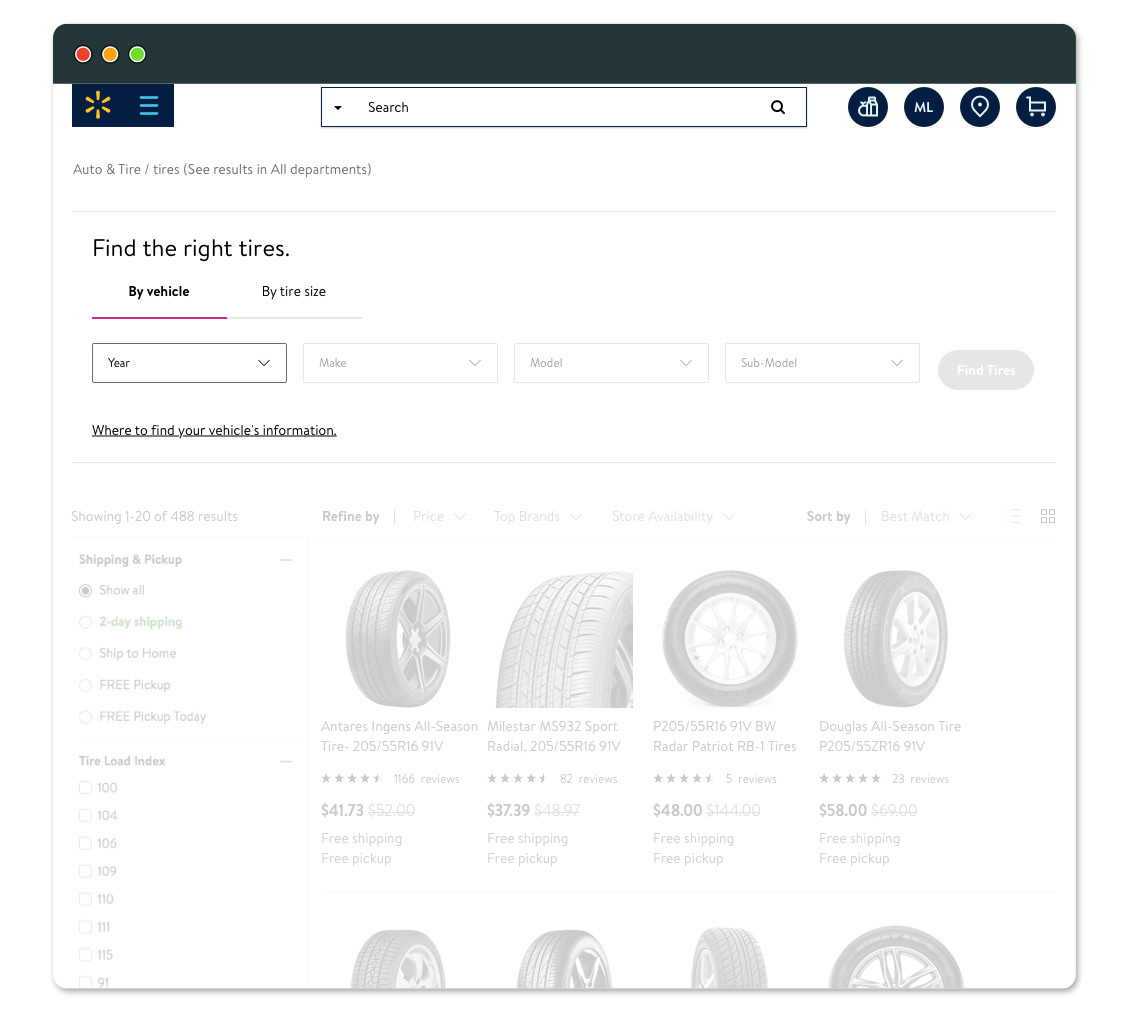The image size is (1127, 1019).
Task: Open the shopping cart icon
Action: [1036, 107]
